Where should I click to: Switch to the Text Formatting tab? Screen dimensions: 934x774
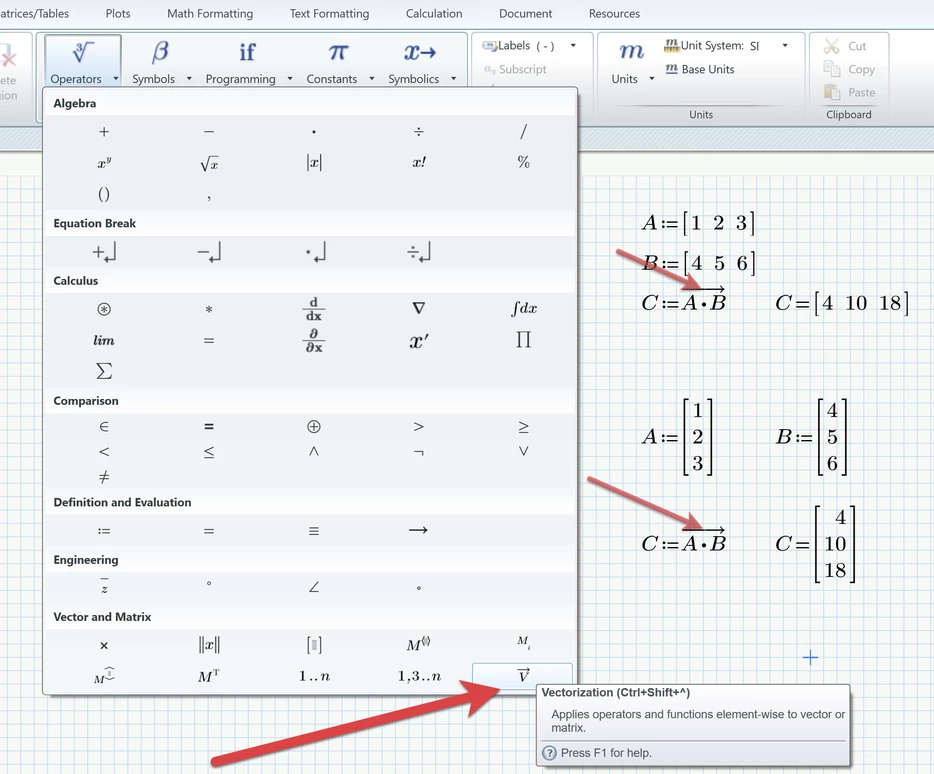pos(329,13)
